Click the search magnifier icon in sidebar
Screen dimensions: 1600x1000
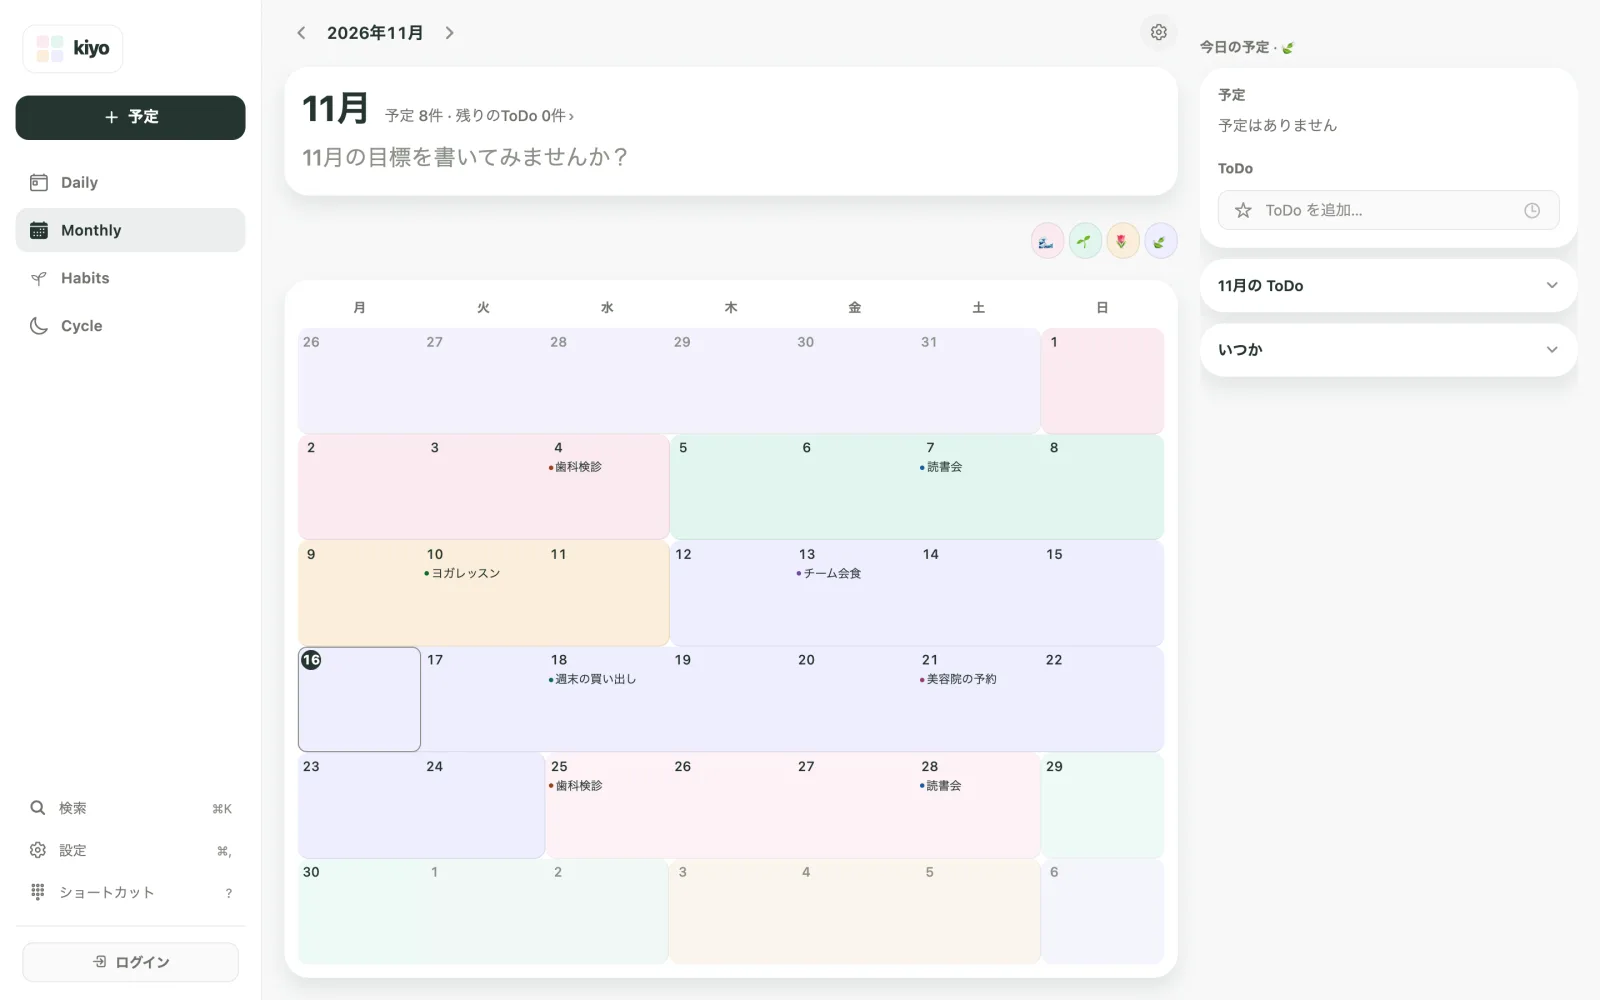click(38, 808)
